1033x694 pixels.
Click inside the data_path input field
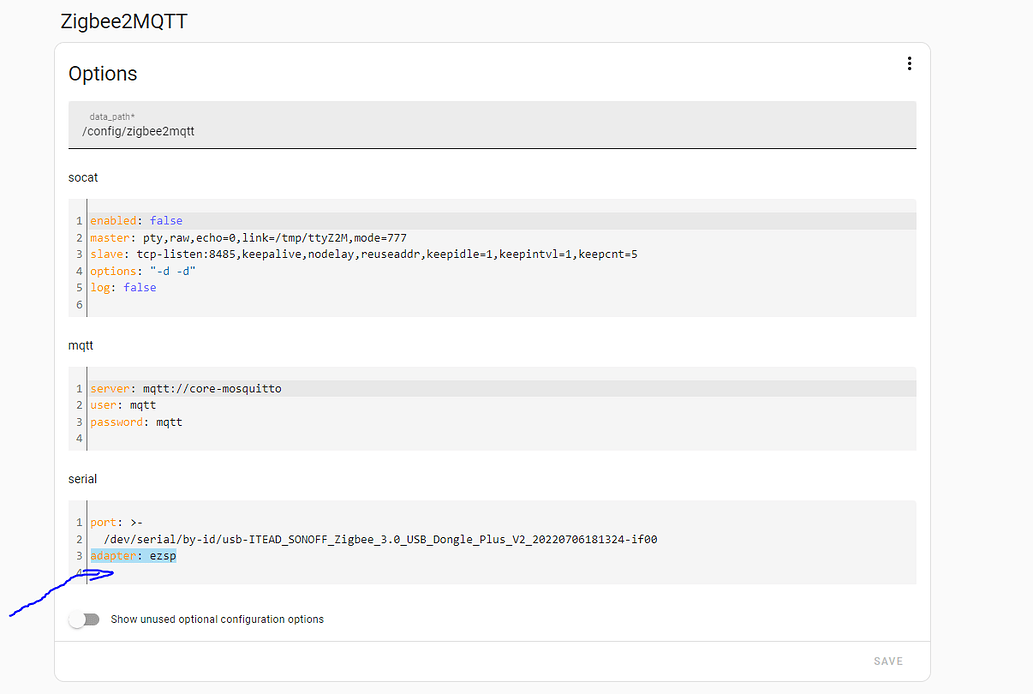point(300,131)
